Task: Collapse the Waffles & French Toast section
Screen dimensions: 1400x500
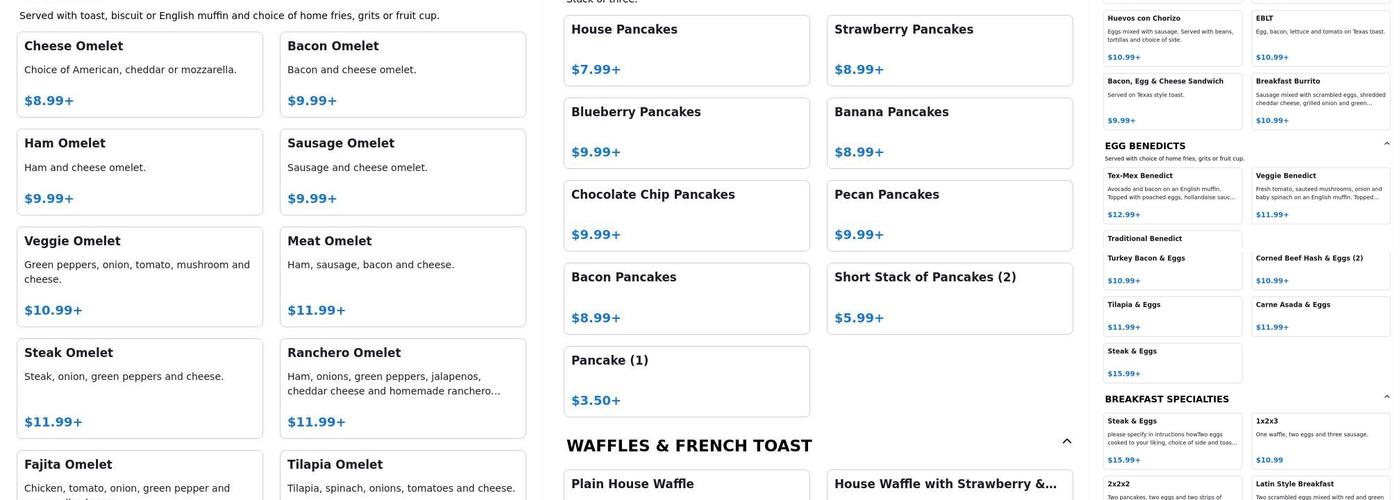Action: (1066, 442)
